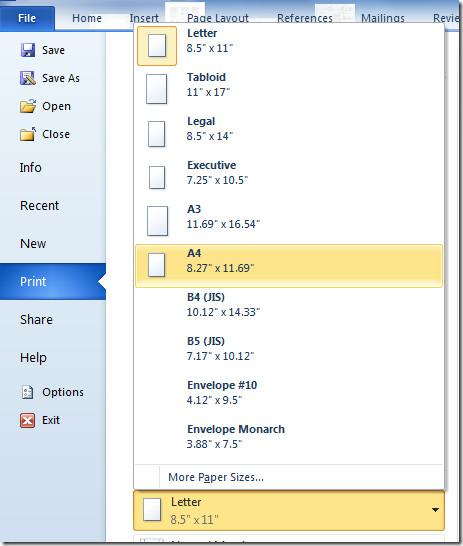
Task: Select B5 (JIS) paper size
Action: [289, 349]
